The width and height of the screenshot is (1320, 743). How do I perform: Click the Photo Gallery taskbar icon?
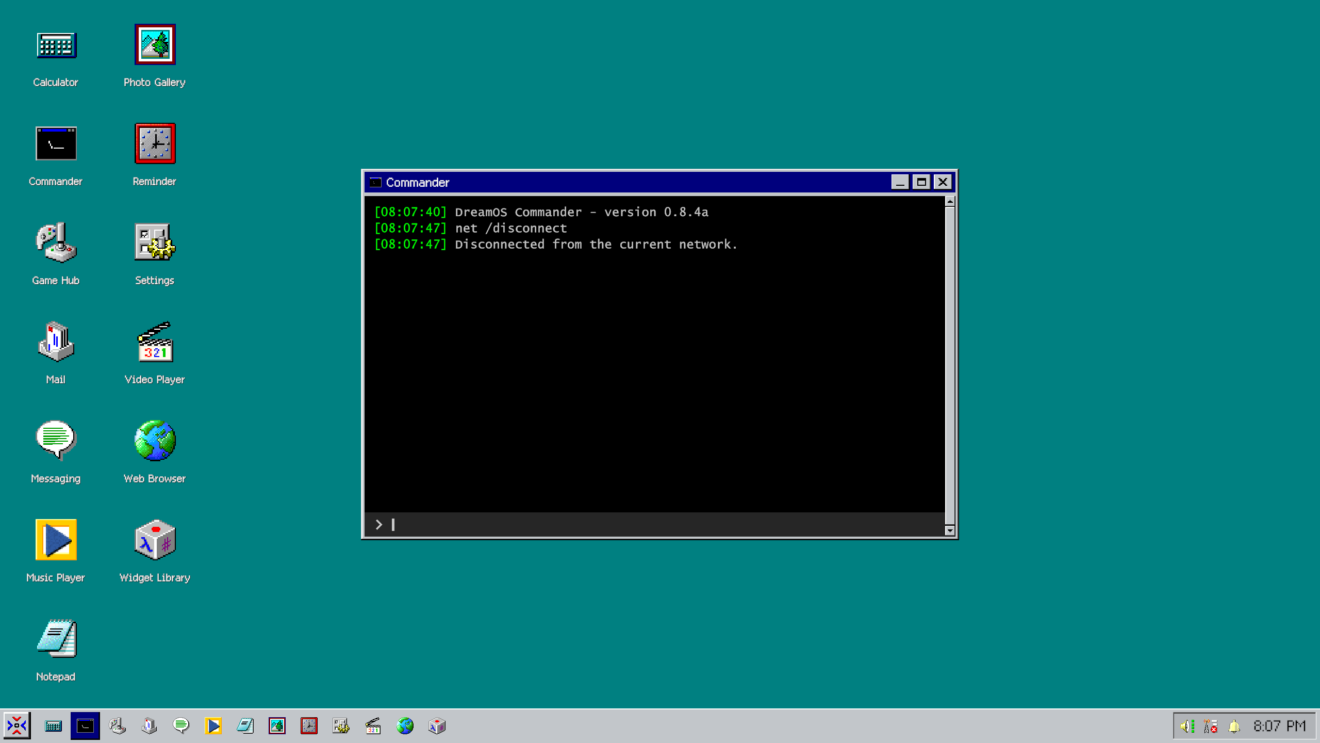(277, 726)
